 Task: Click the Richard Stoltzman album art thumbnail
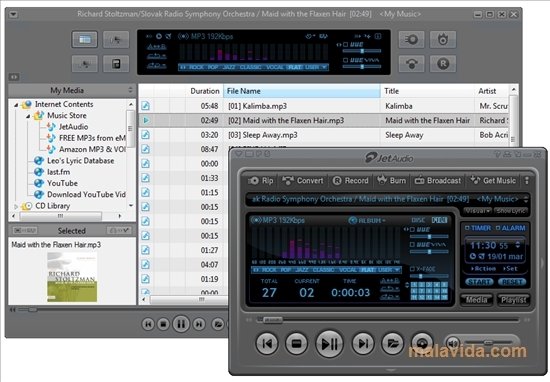[x=72, y=277]
